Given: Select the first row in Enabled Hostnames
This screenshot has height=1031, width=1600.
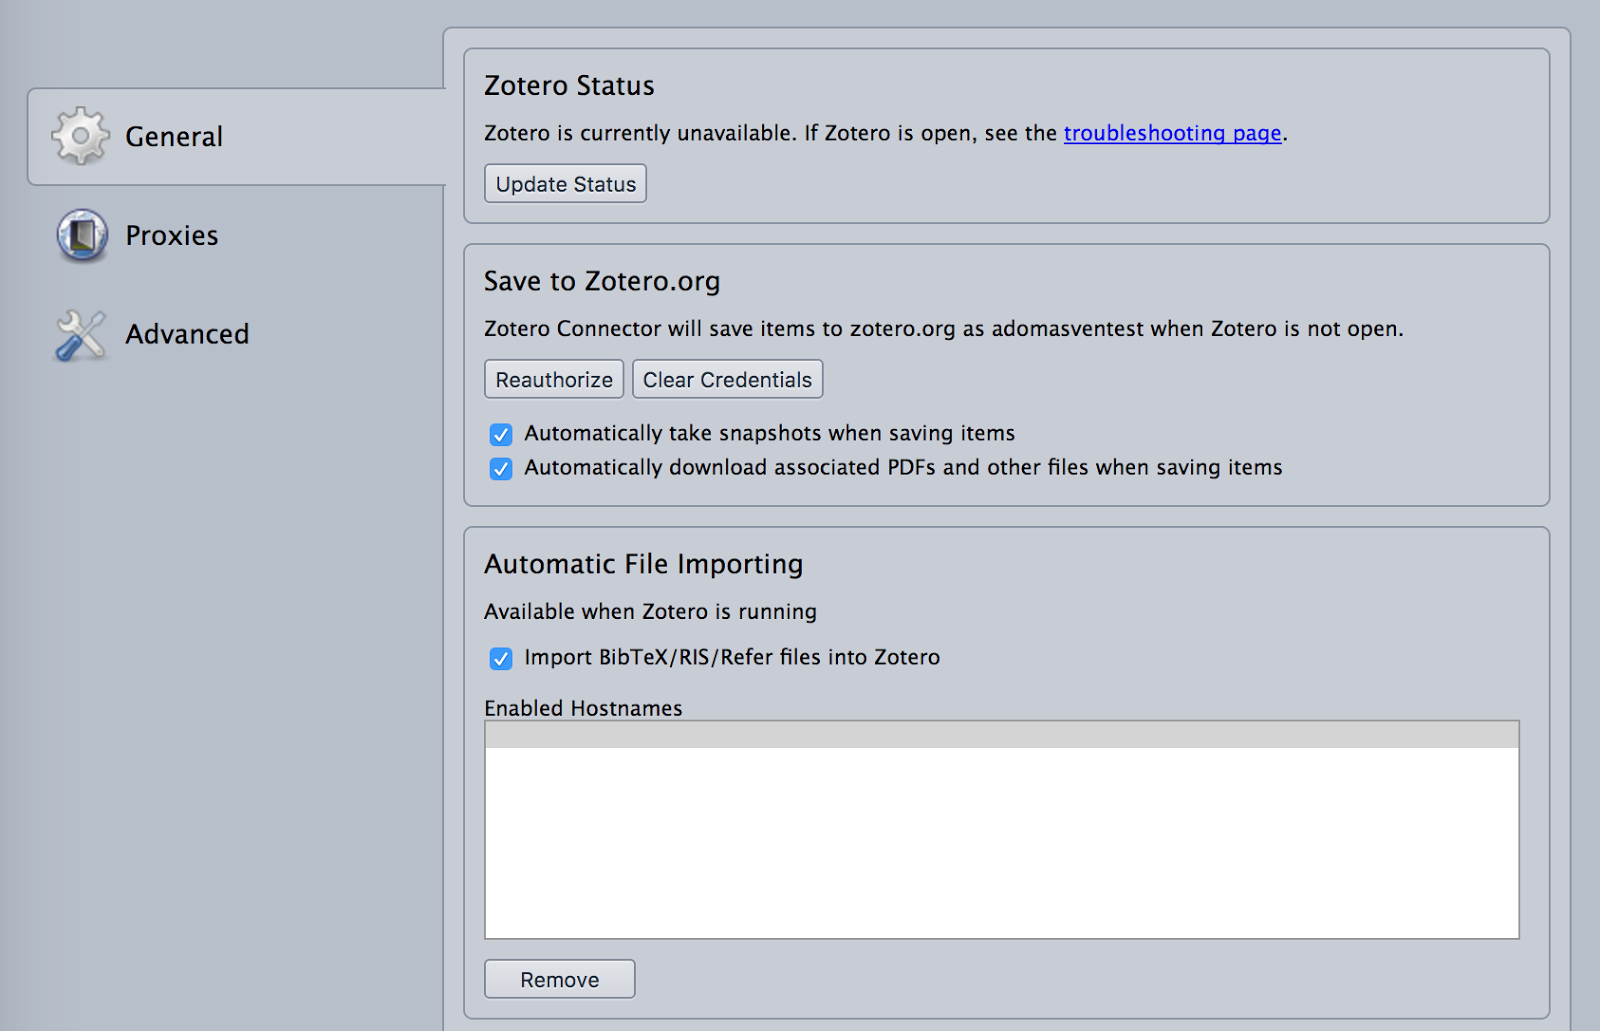Looking at the screenshot, I should coord(1002,735).
